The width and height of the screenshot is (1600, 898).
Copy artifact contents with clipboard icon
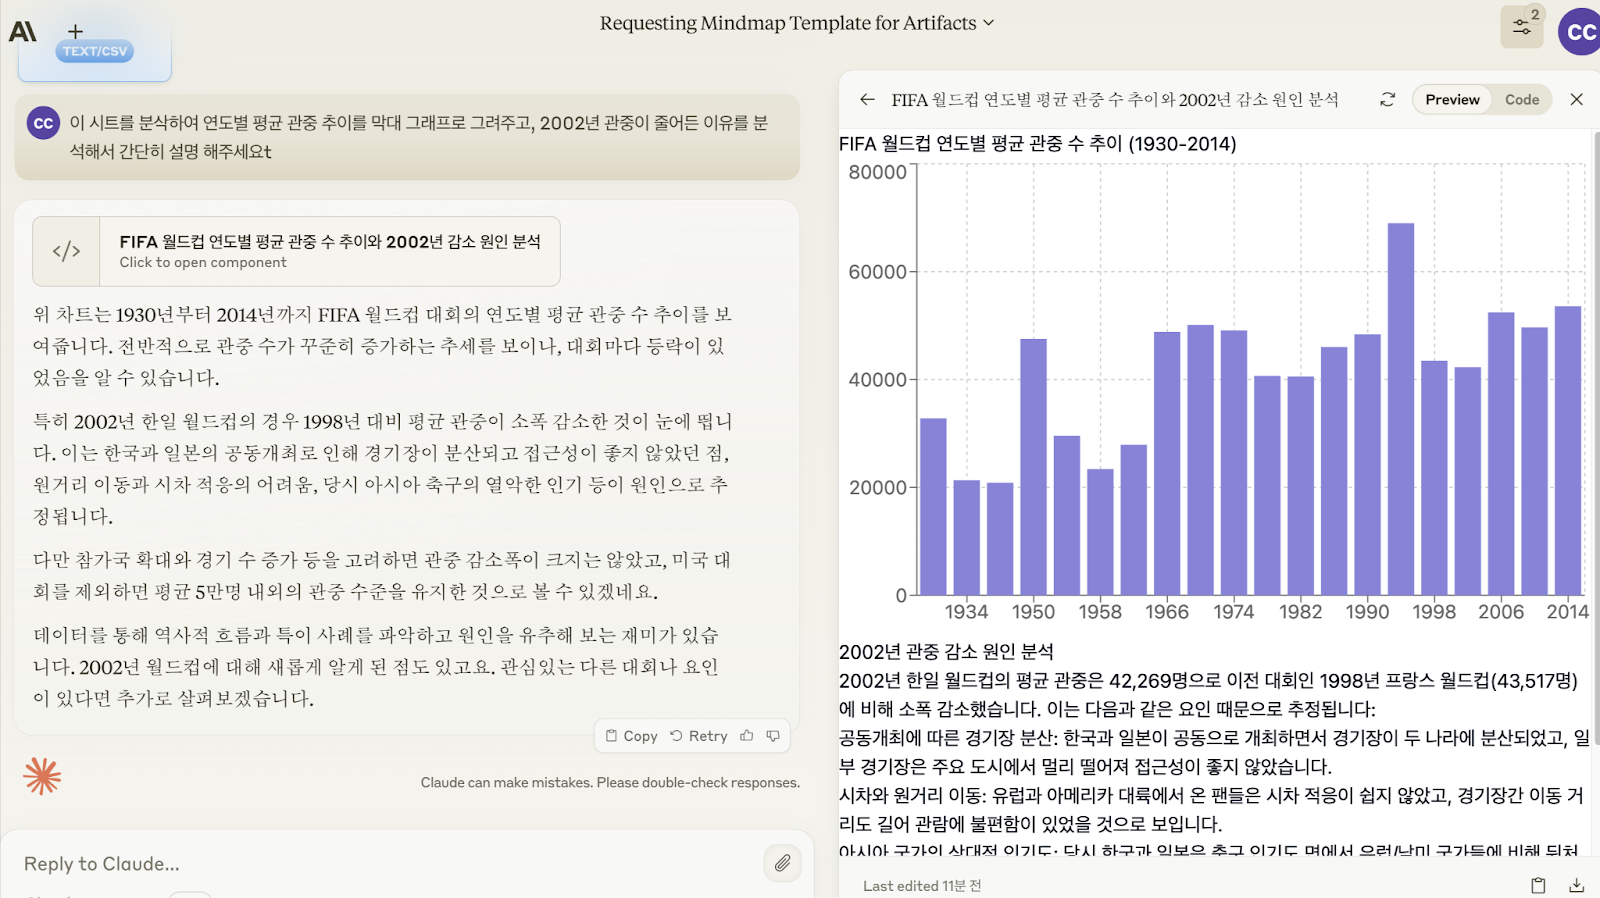click(1538, 885)
